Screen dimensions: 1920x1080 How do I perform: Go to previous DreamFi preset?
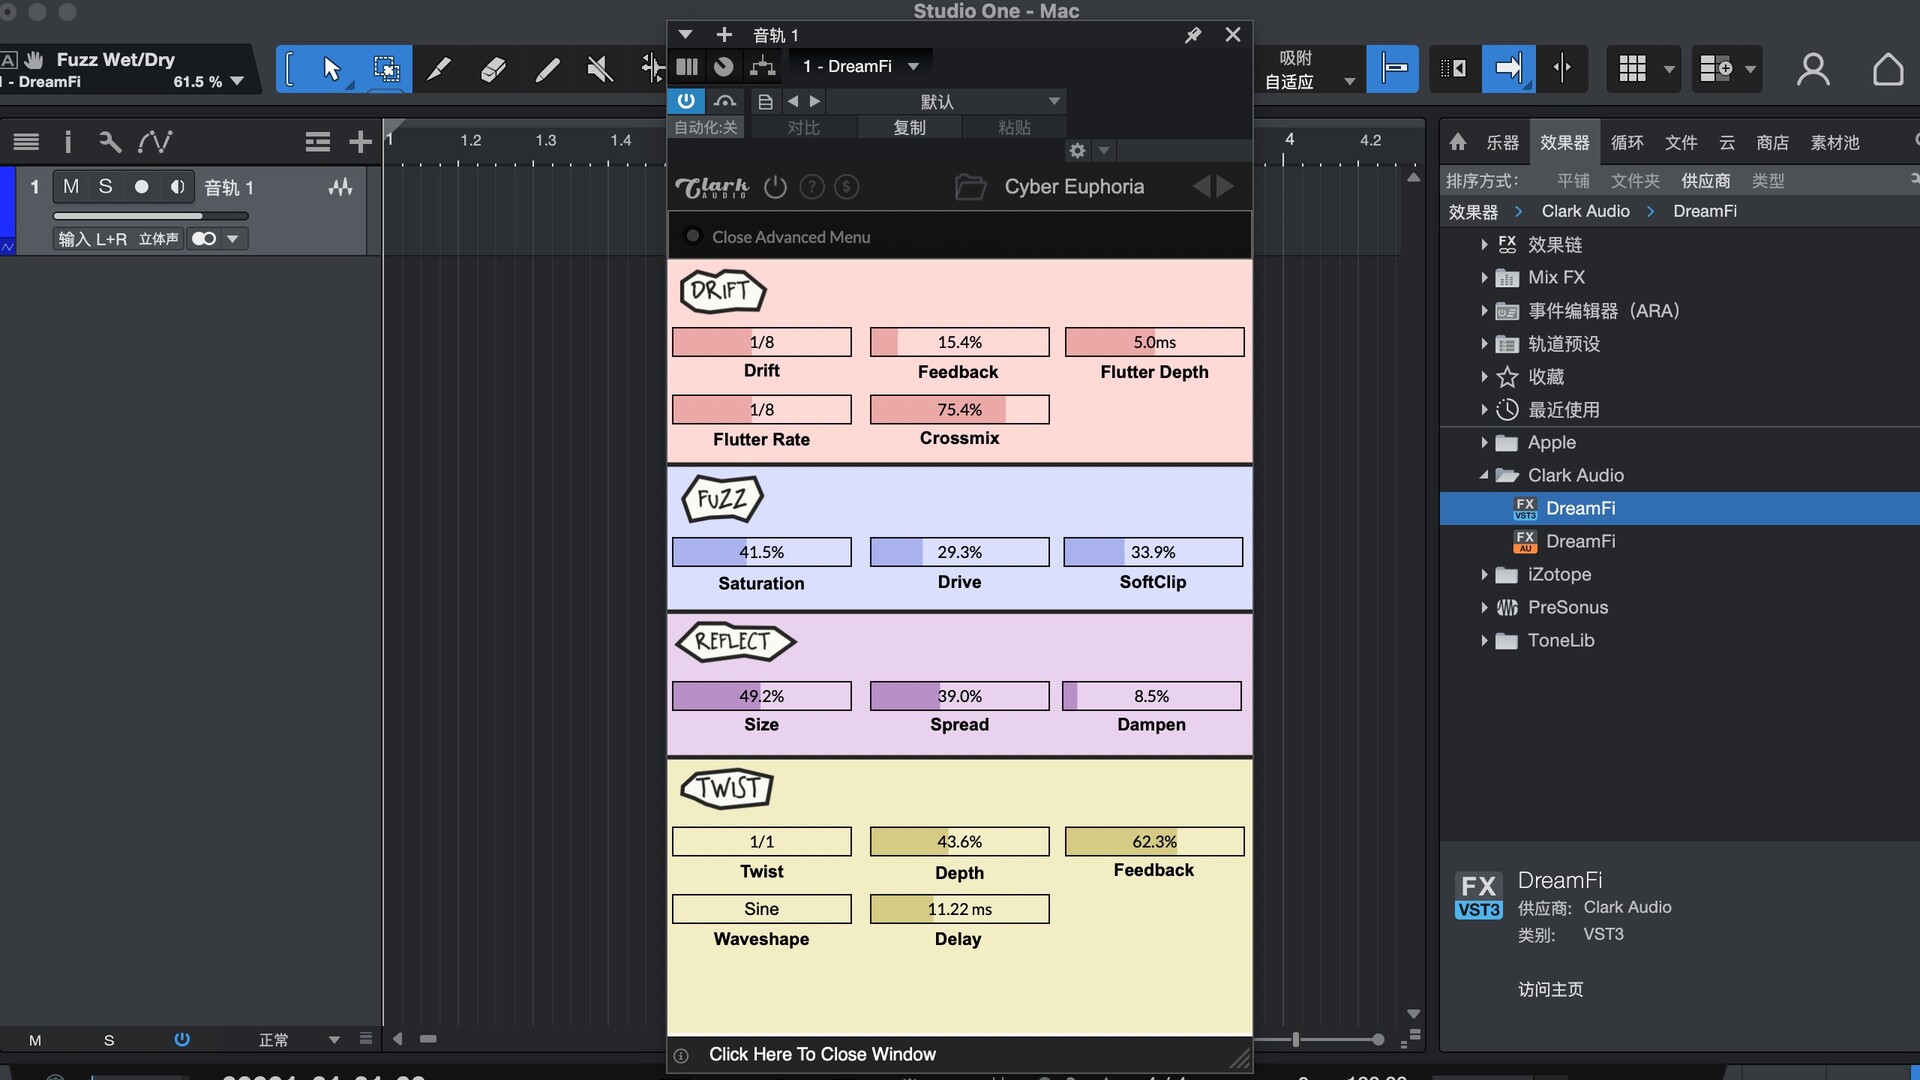[x=1201, y=186]
